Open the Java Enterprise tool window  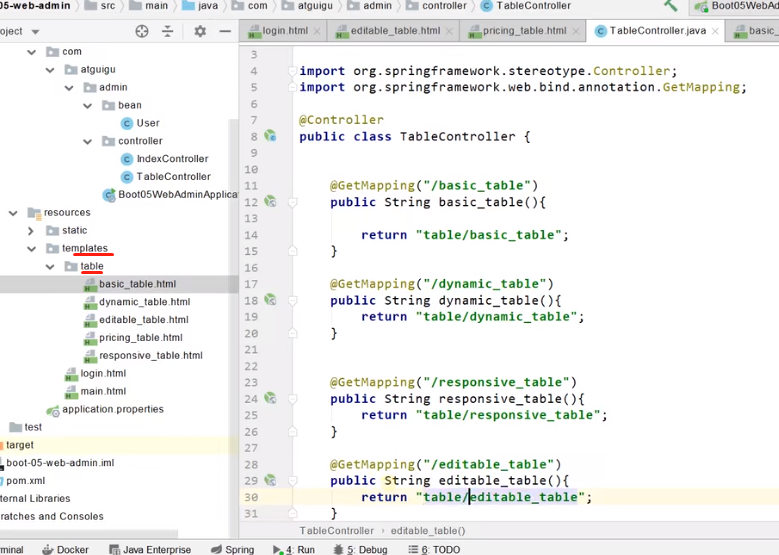click(x=150, y=549)
